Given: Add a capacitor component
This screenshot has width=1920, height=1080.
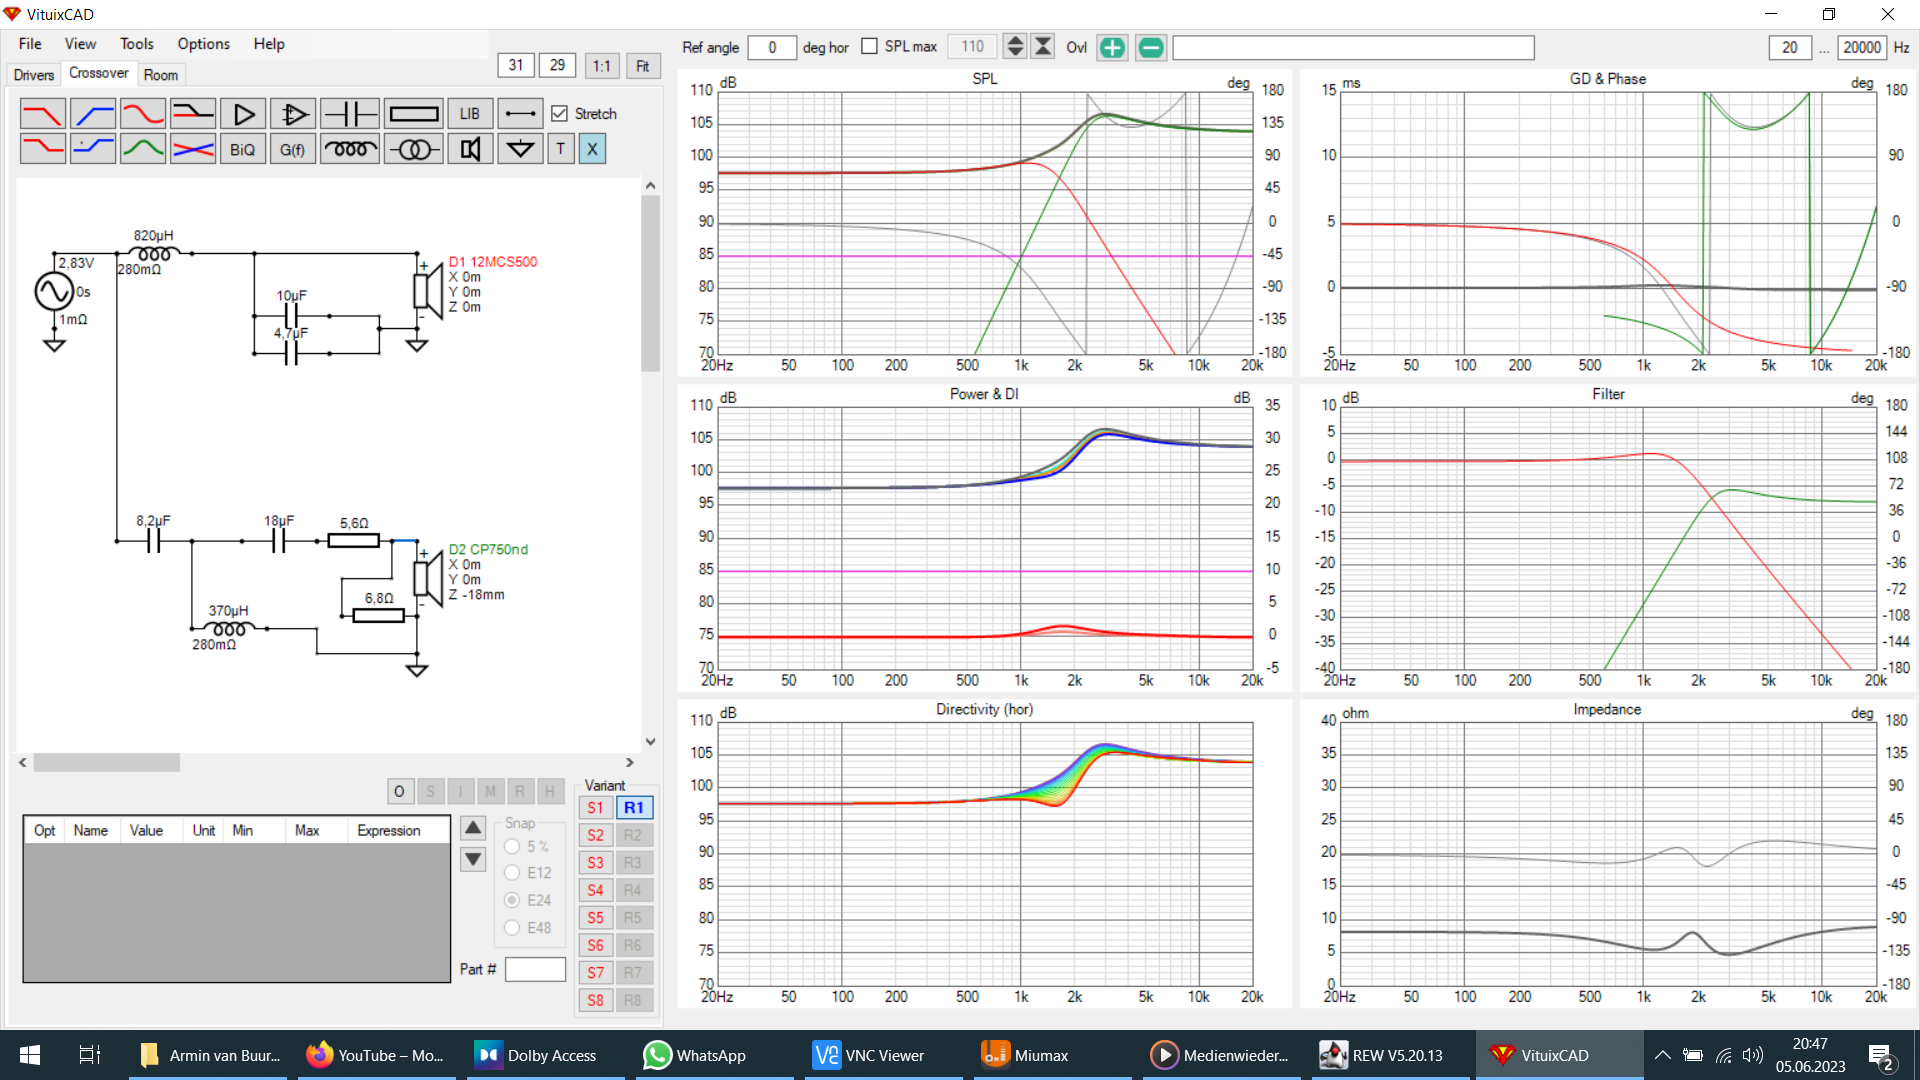Looking at the screenshot, I should click(350, 114).
